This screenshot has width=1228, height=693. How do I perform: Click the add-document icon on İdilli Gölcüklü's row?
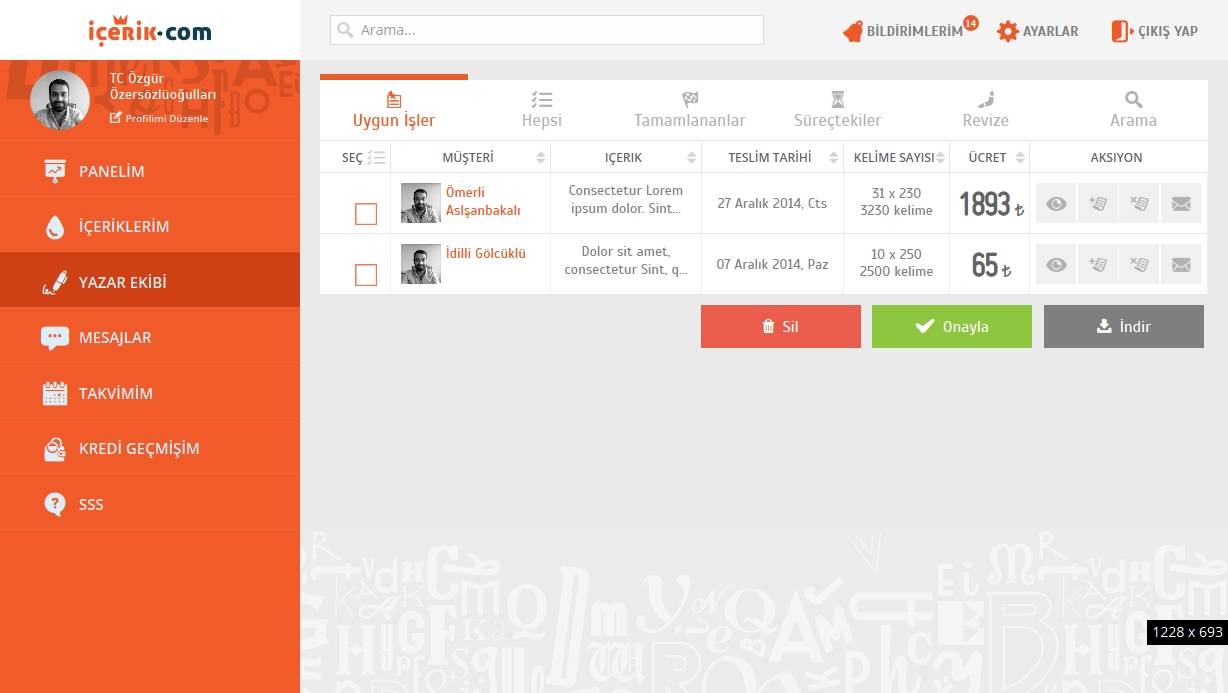click(x=1097, y=263)
